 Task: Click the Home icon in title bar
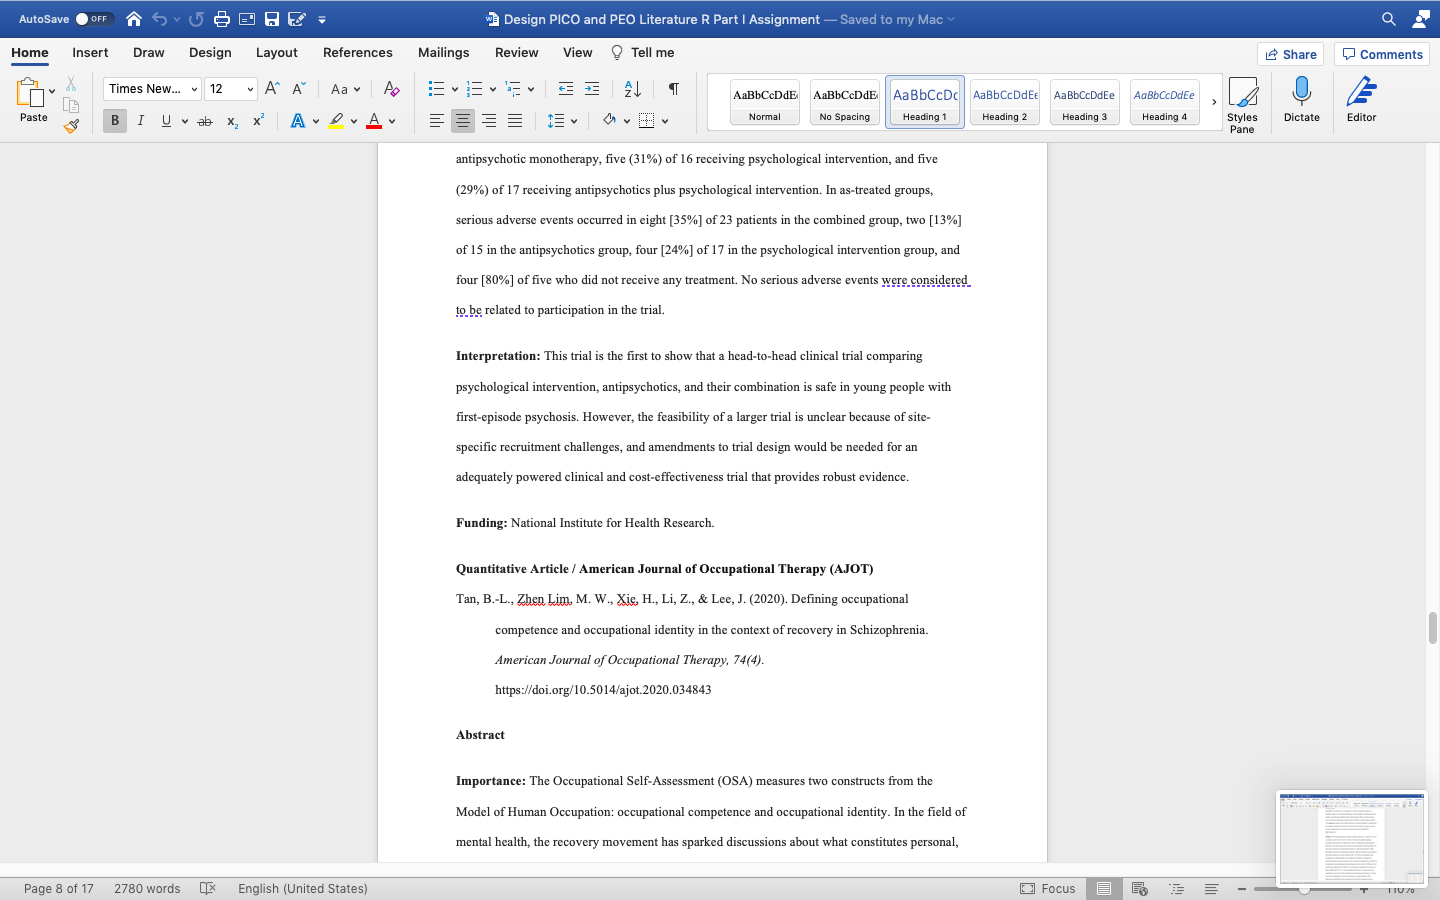[x=134, y=19]
